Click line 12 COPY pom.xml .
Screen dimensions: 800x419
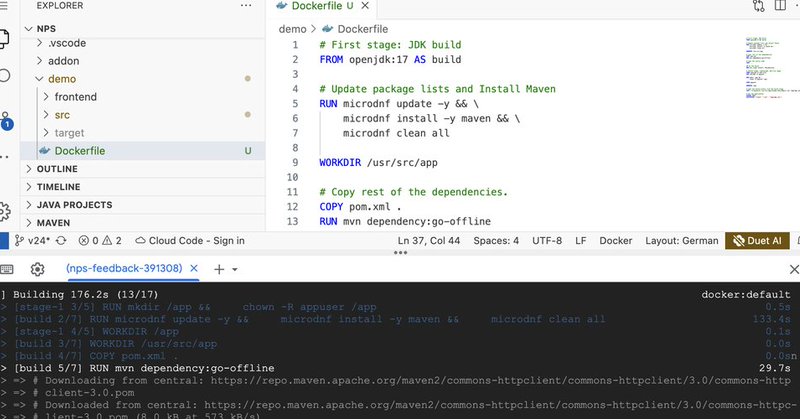point(360,207)
